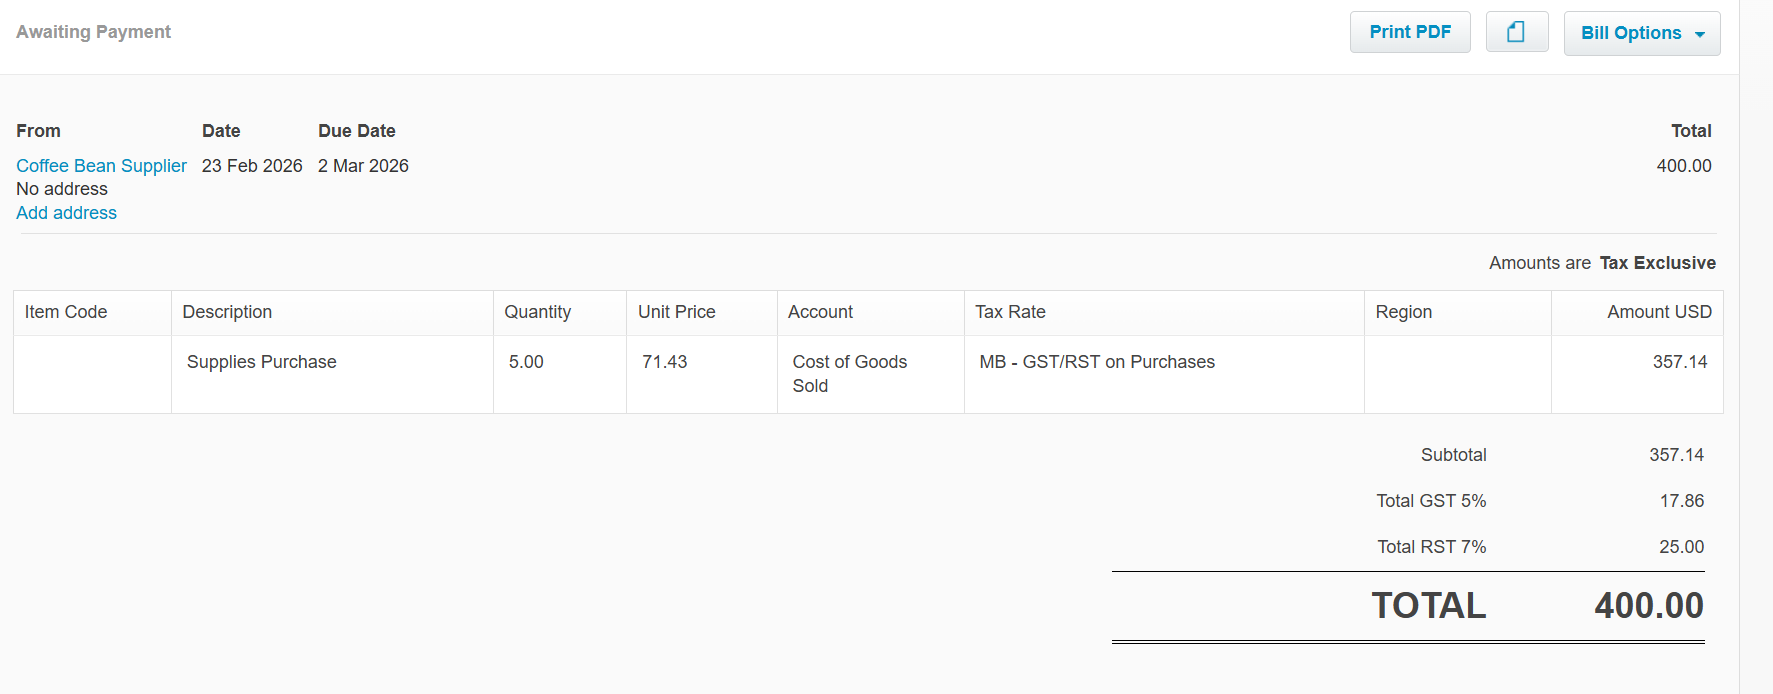This screenshot has width=1773, height=694.
Task: Click the unit price 71.43 cell
Action: tap(665, 362)
